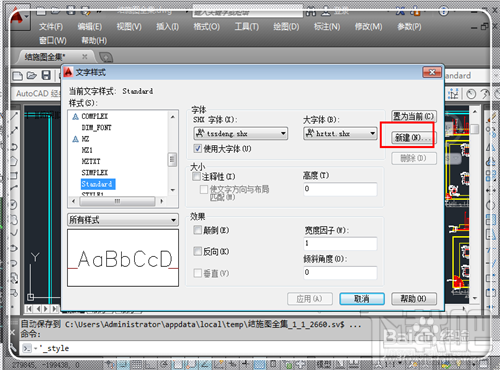Select the Construction line tool

click(14, 131)
